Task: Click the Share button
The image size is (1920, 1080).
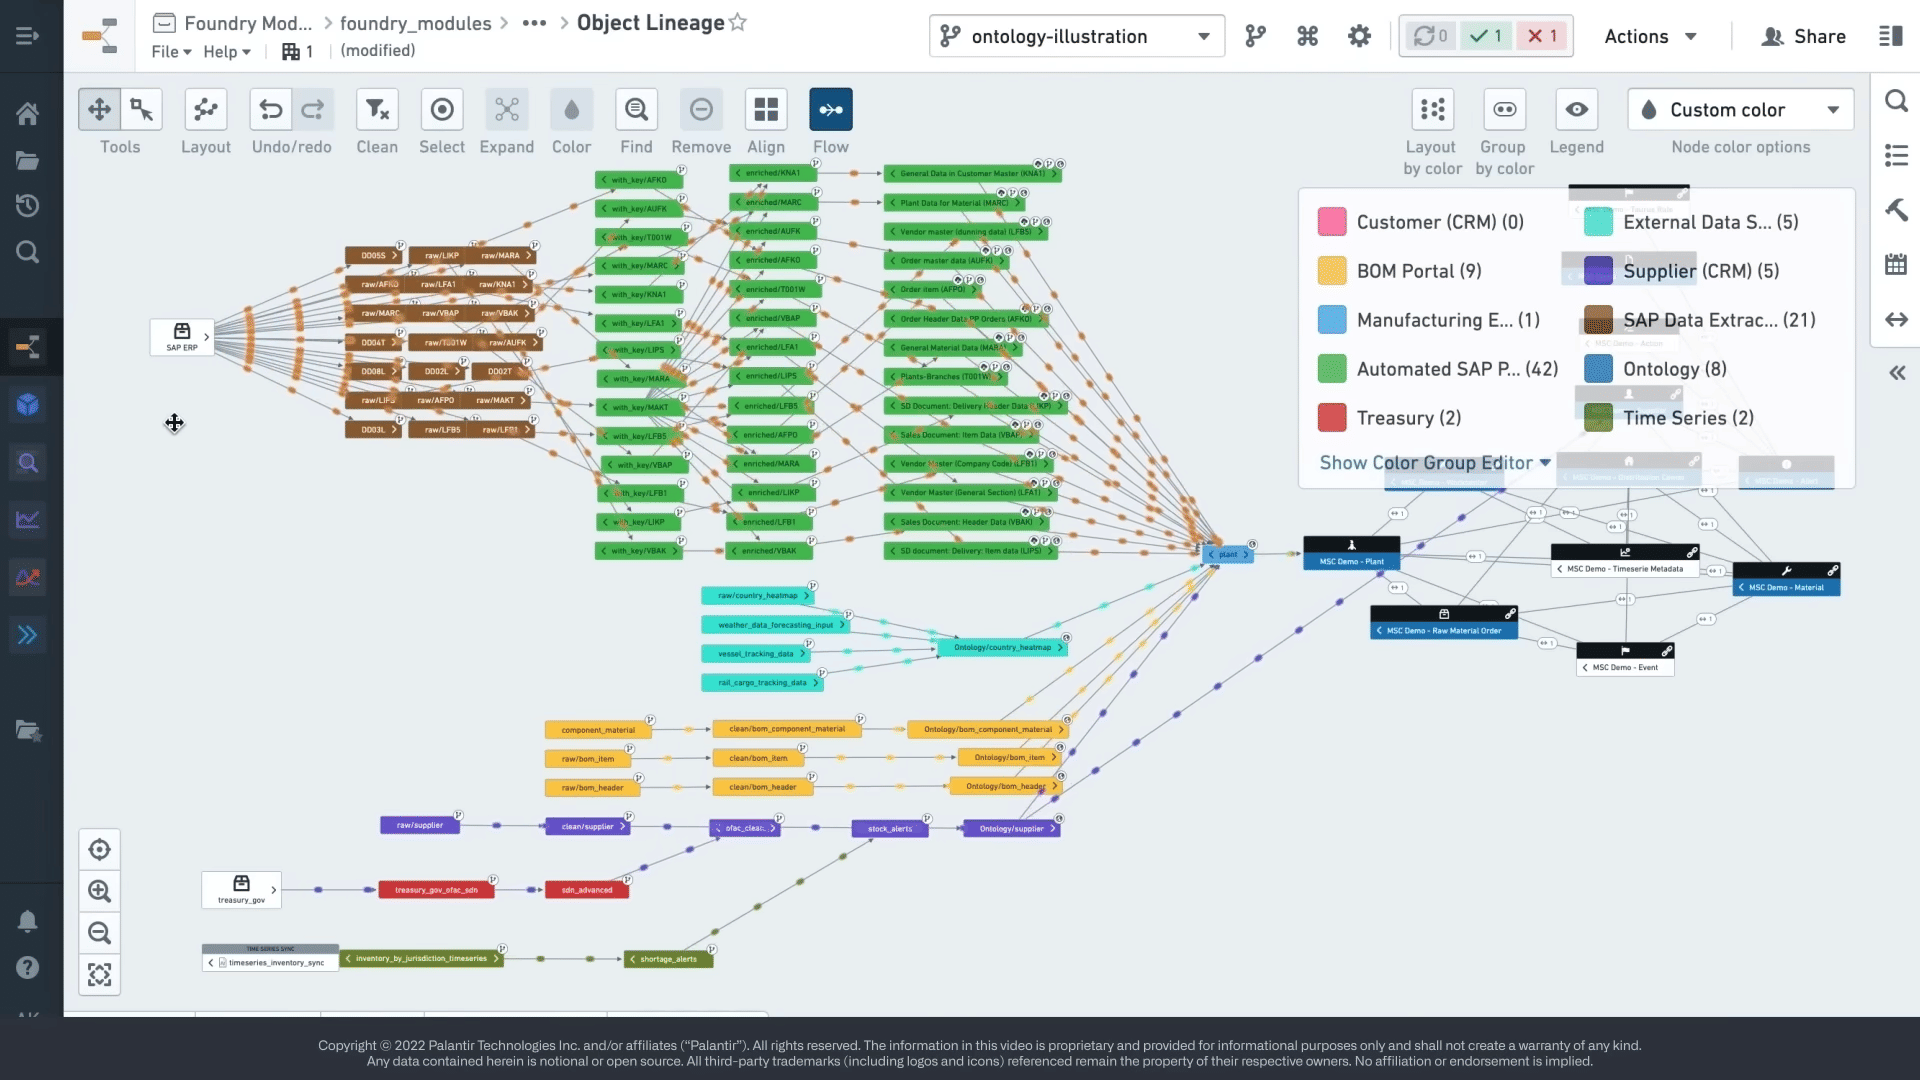Action: 1803,36
